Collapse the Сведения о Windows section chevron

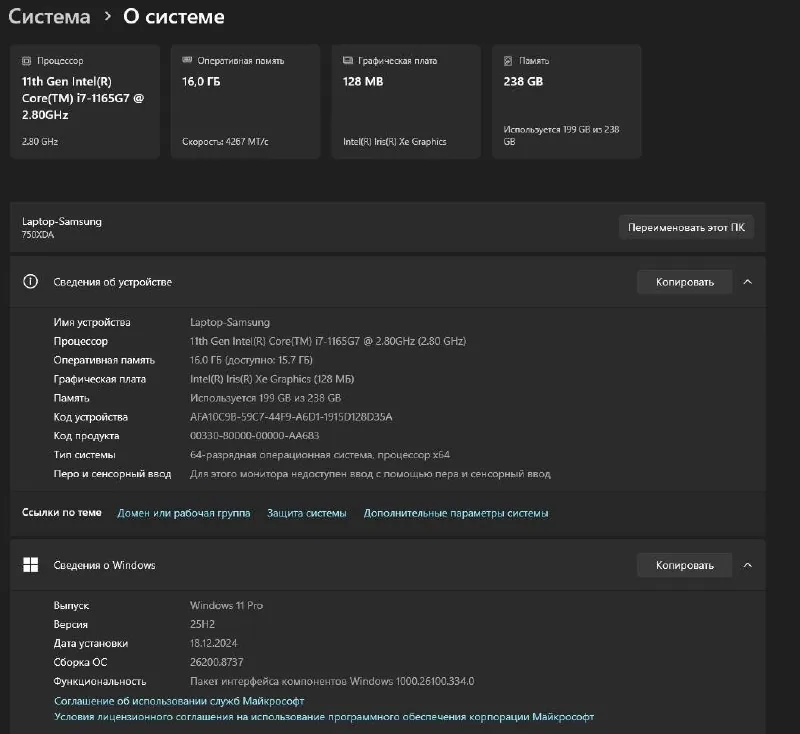click(747, 565)
